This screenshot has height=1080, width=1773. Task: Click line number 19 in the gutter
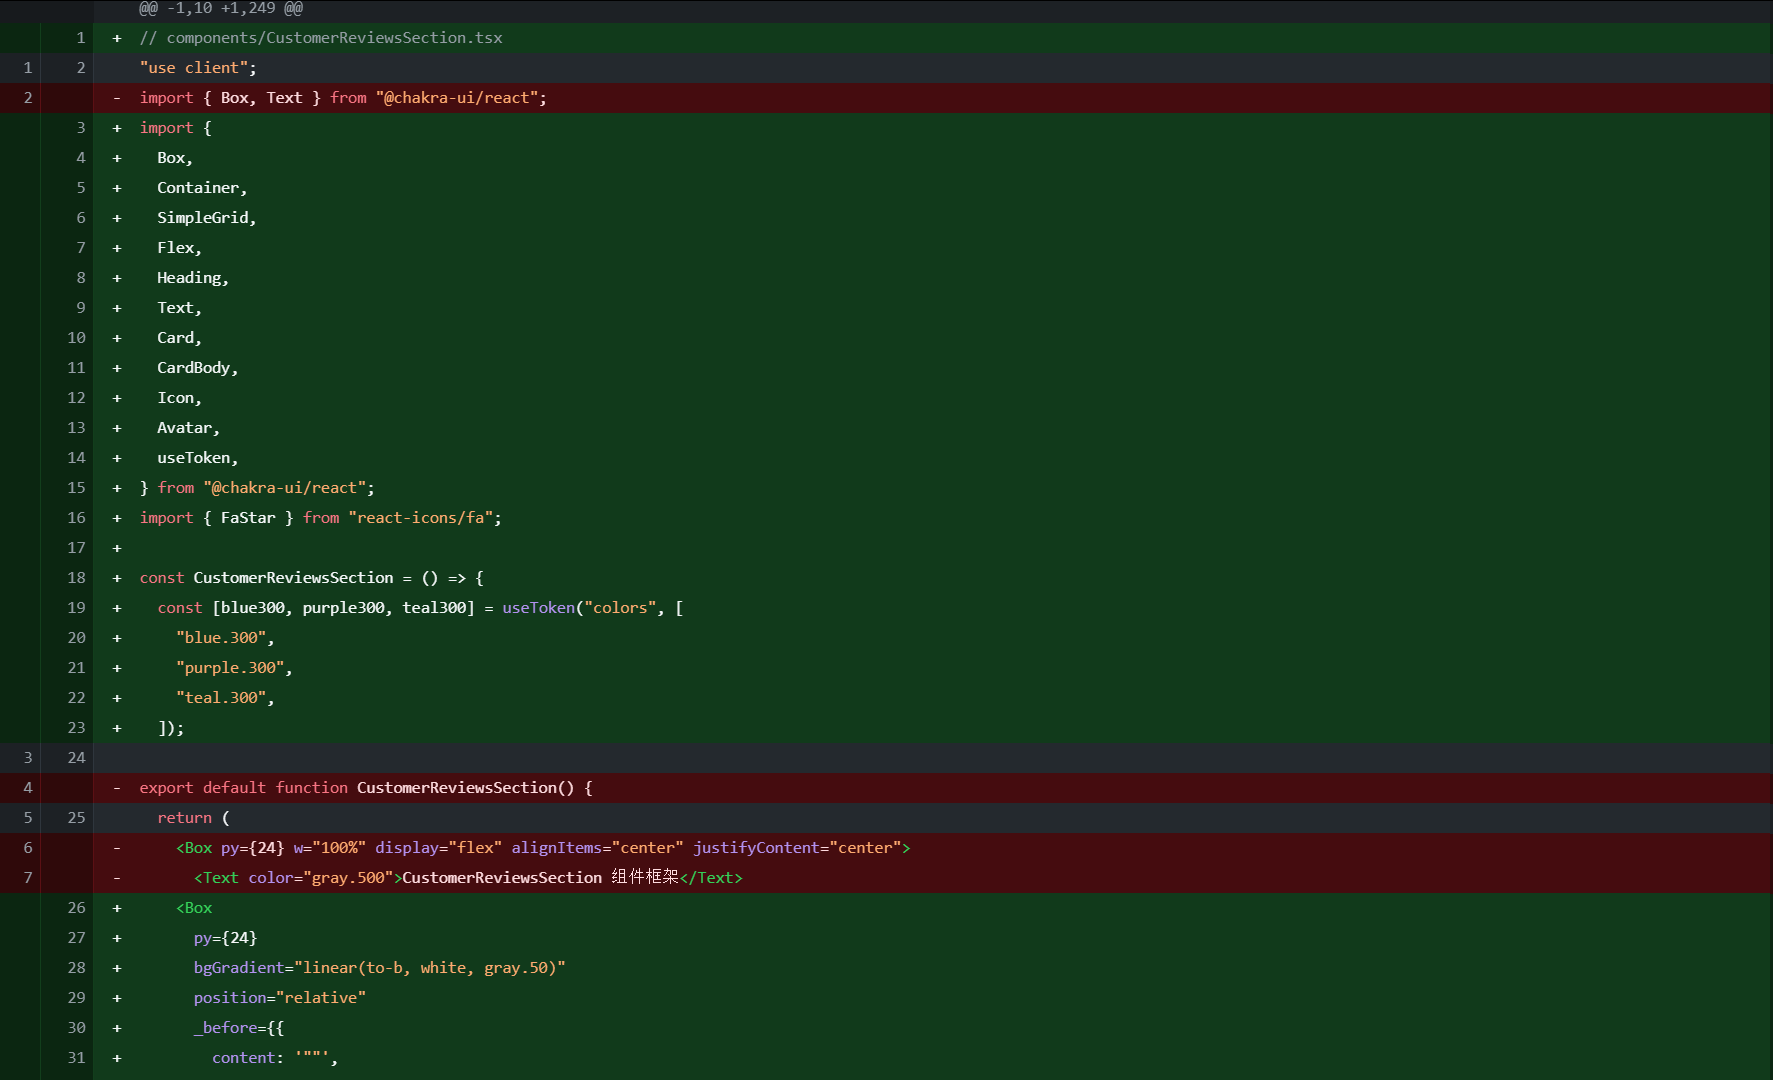(x=77, y=608)
